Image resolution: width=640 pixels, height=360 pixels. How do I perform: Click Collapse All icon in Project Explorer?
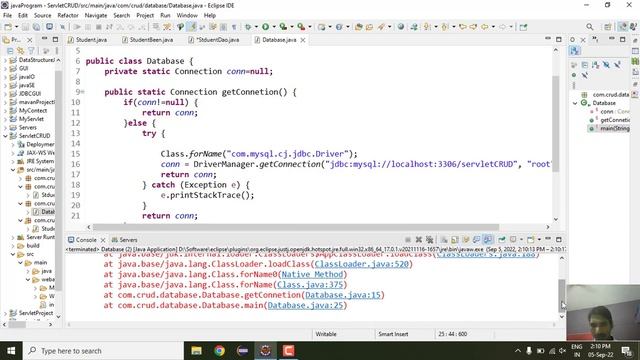[x=10, y=51]
